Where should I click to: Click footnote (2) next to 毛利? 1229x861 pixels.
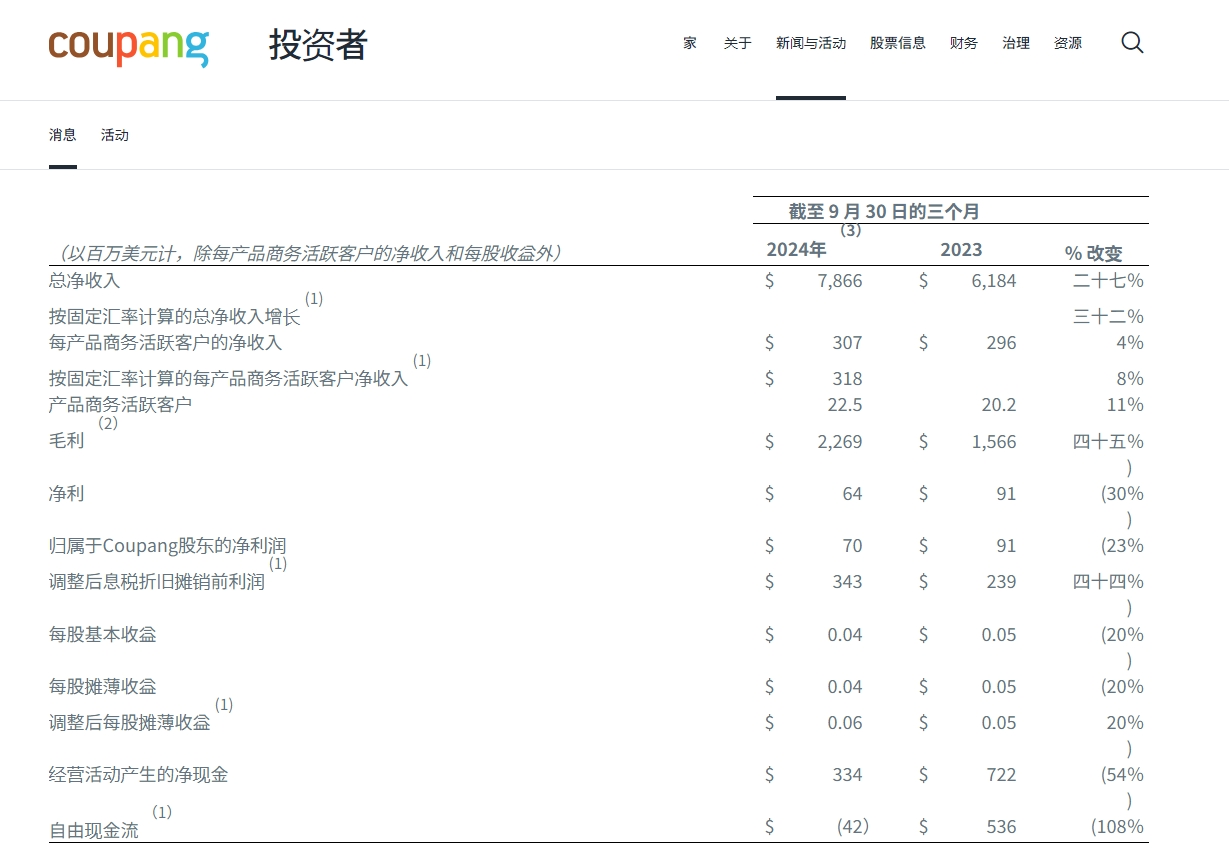click(108, 423)
